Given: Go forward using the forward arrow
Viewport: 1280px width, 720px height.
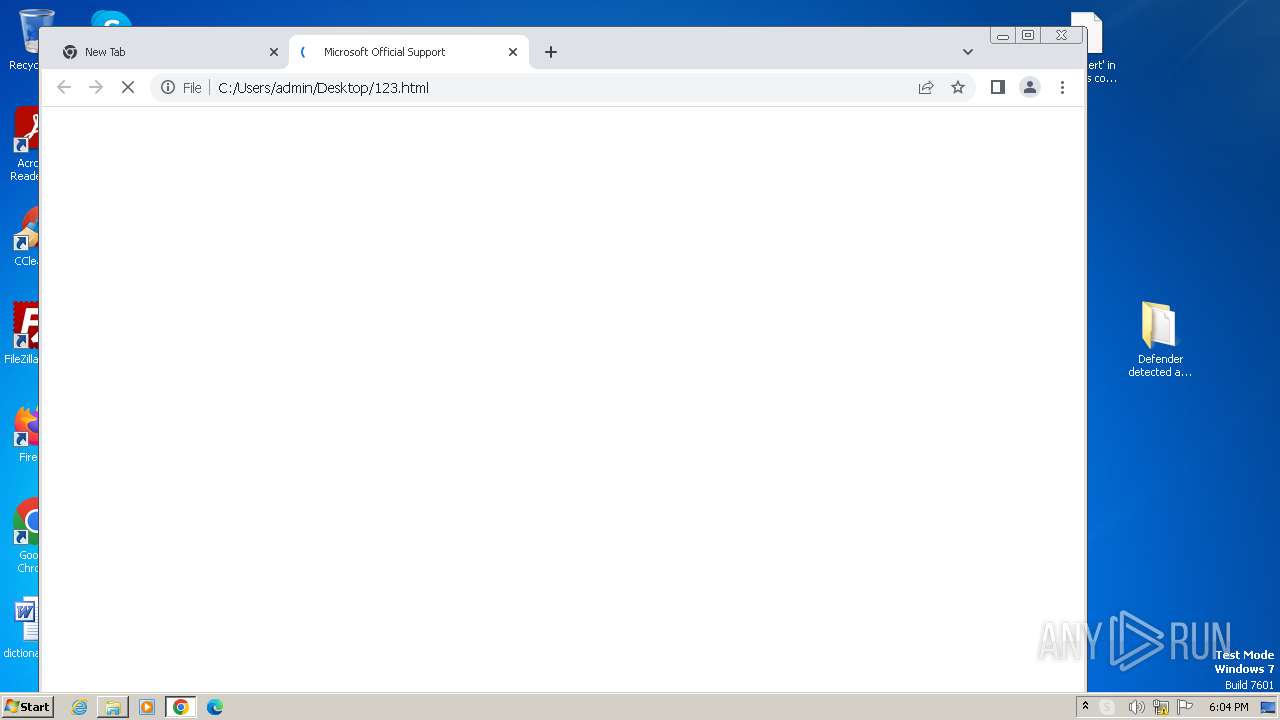Looking at the screenshot, I should coord(96,88).
